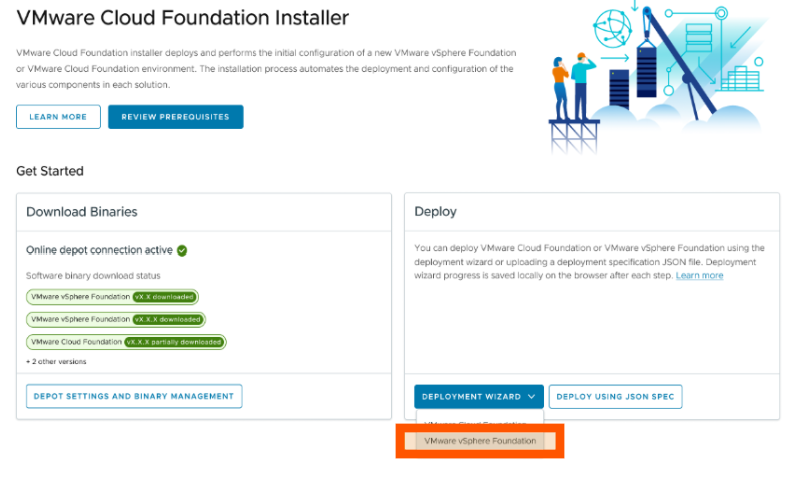The image size is (812, 477).
Task: Follow the Learn more link in Deploy
Action: (x=699, y=275)
